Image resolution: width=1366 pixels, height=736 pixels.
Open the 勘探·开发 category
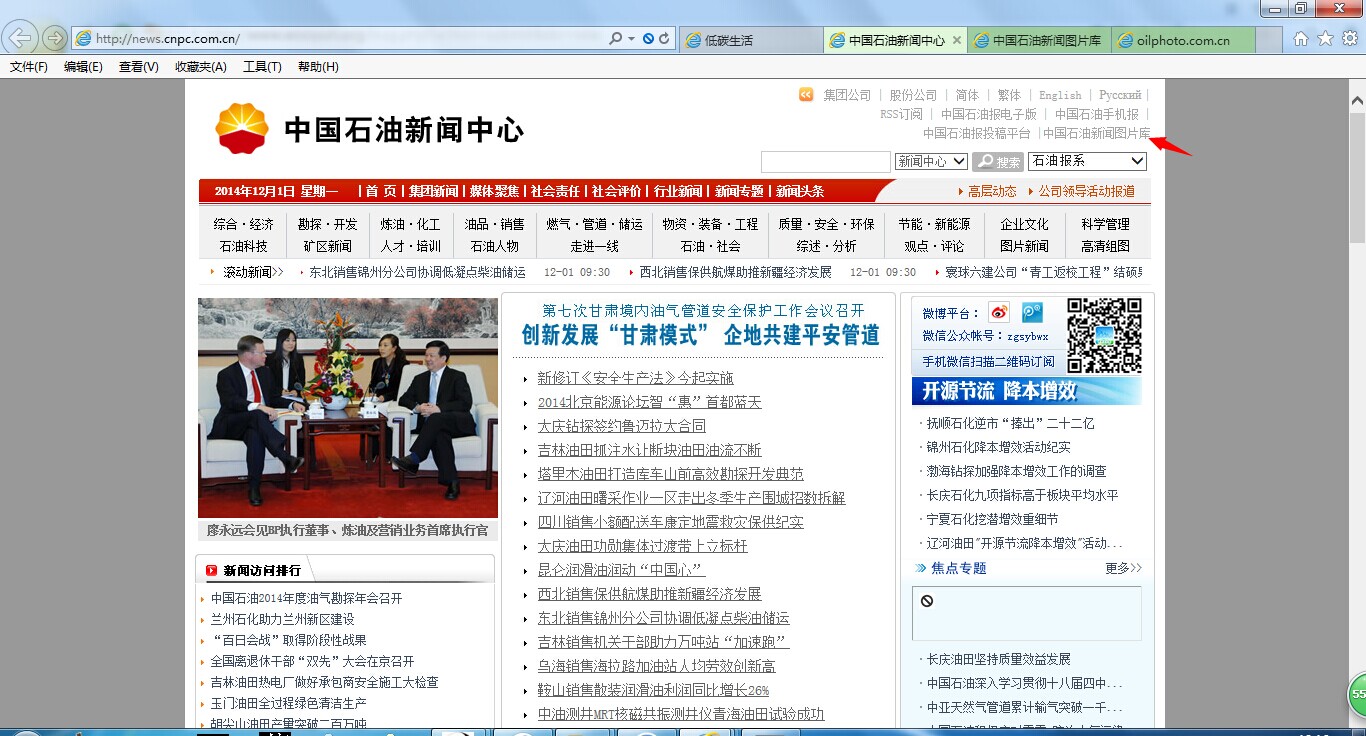coord(327,224)
